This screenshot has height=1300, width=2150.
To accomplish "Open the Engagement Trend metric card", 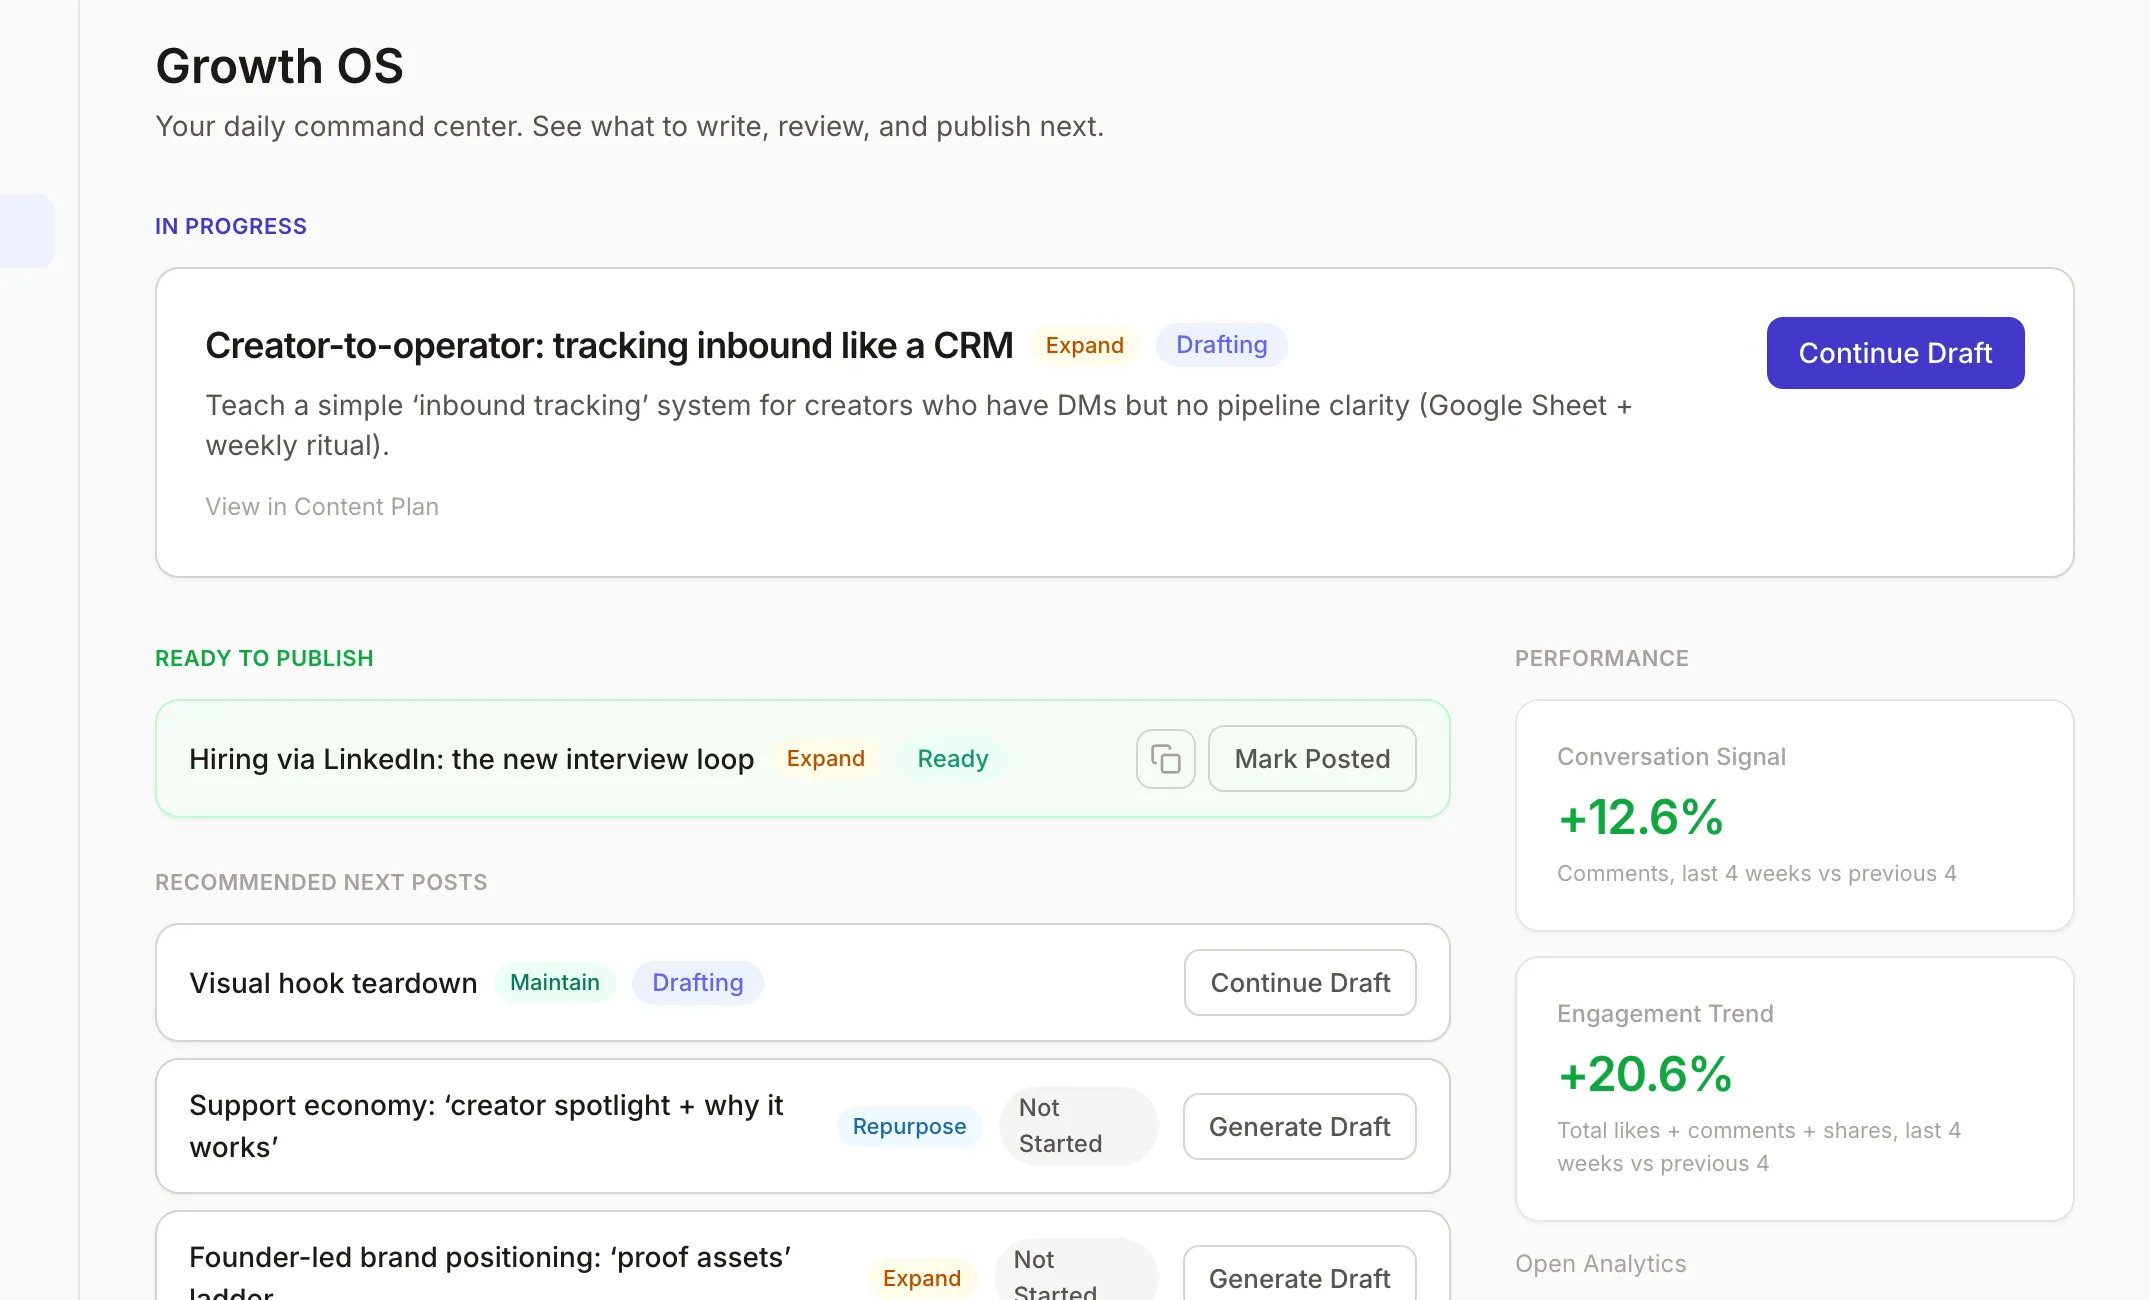I will tap(1794, 1086).
